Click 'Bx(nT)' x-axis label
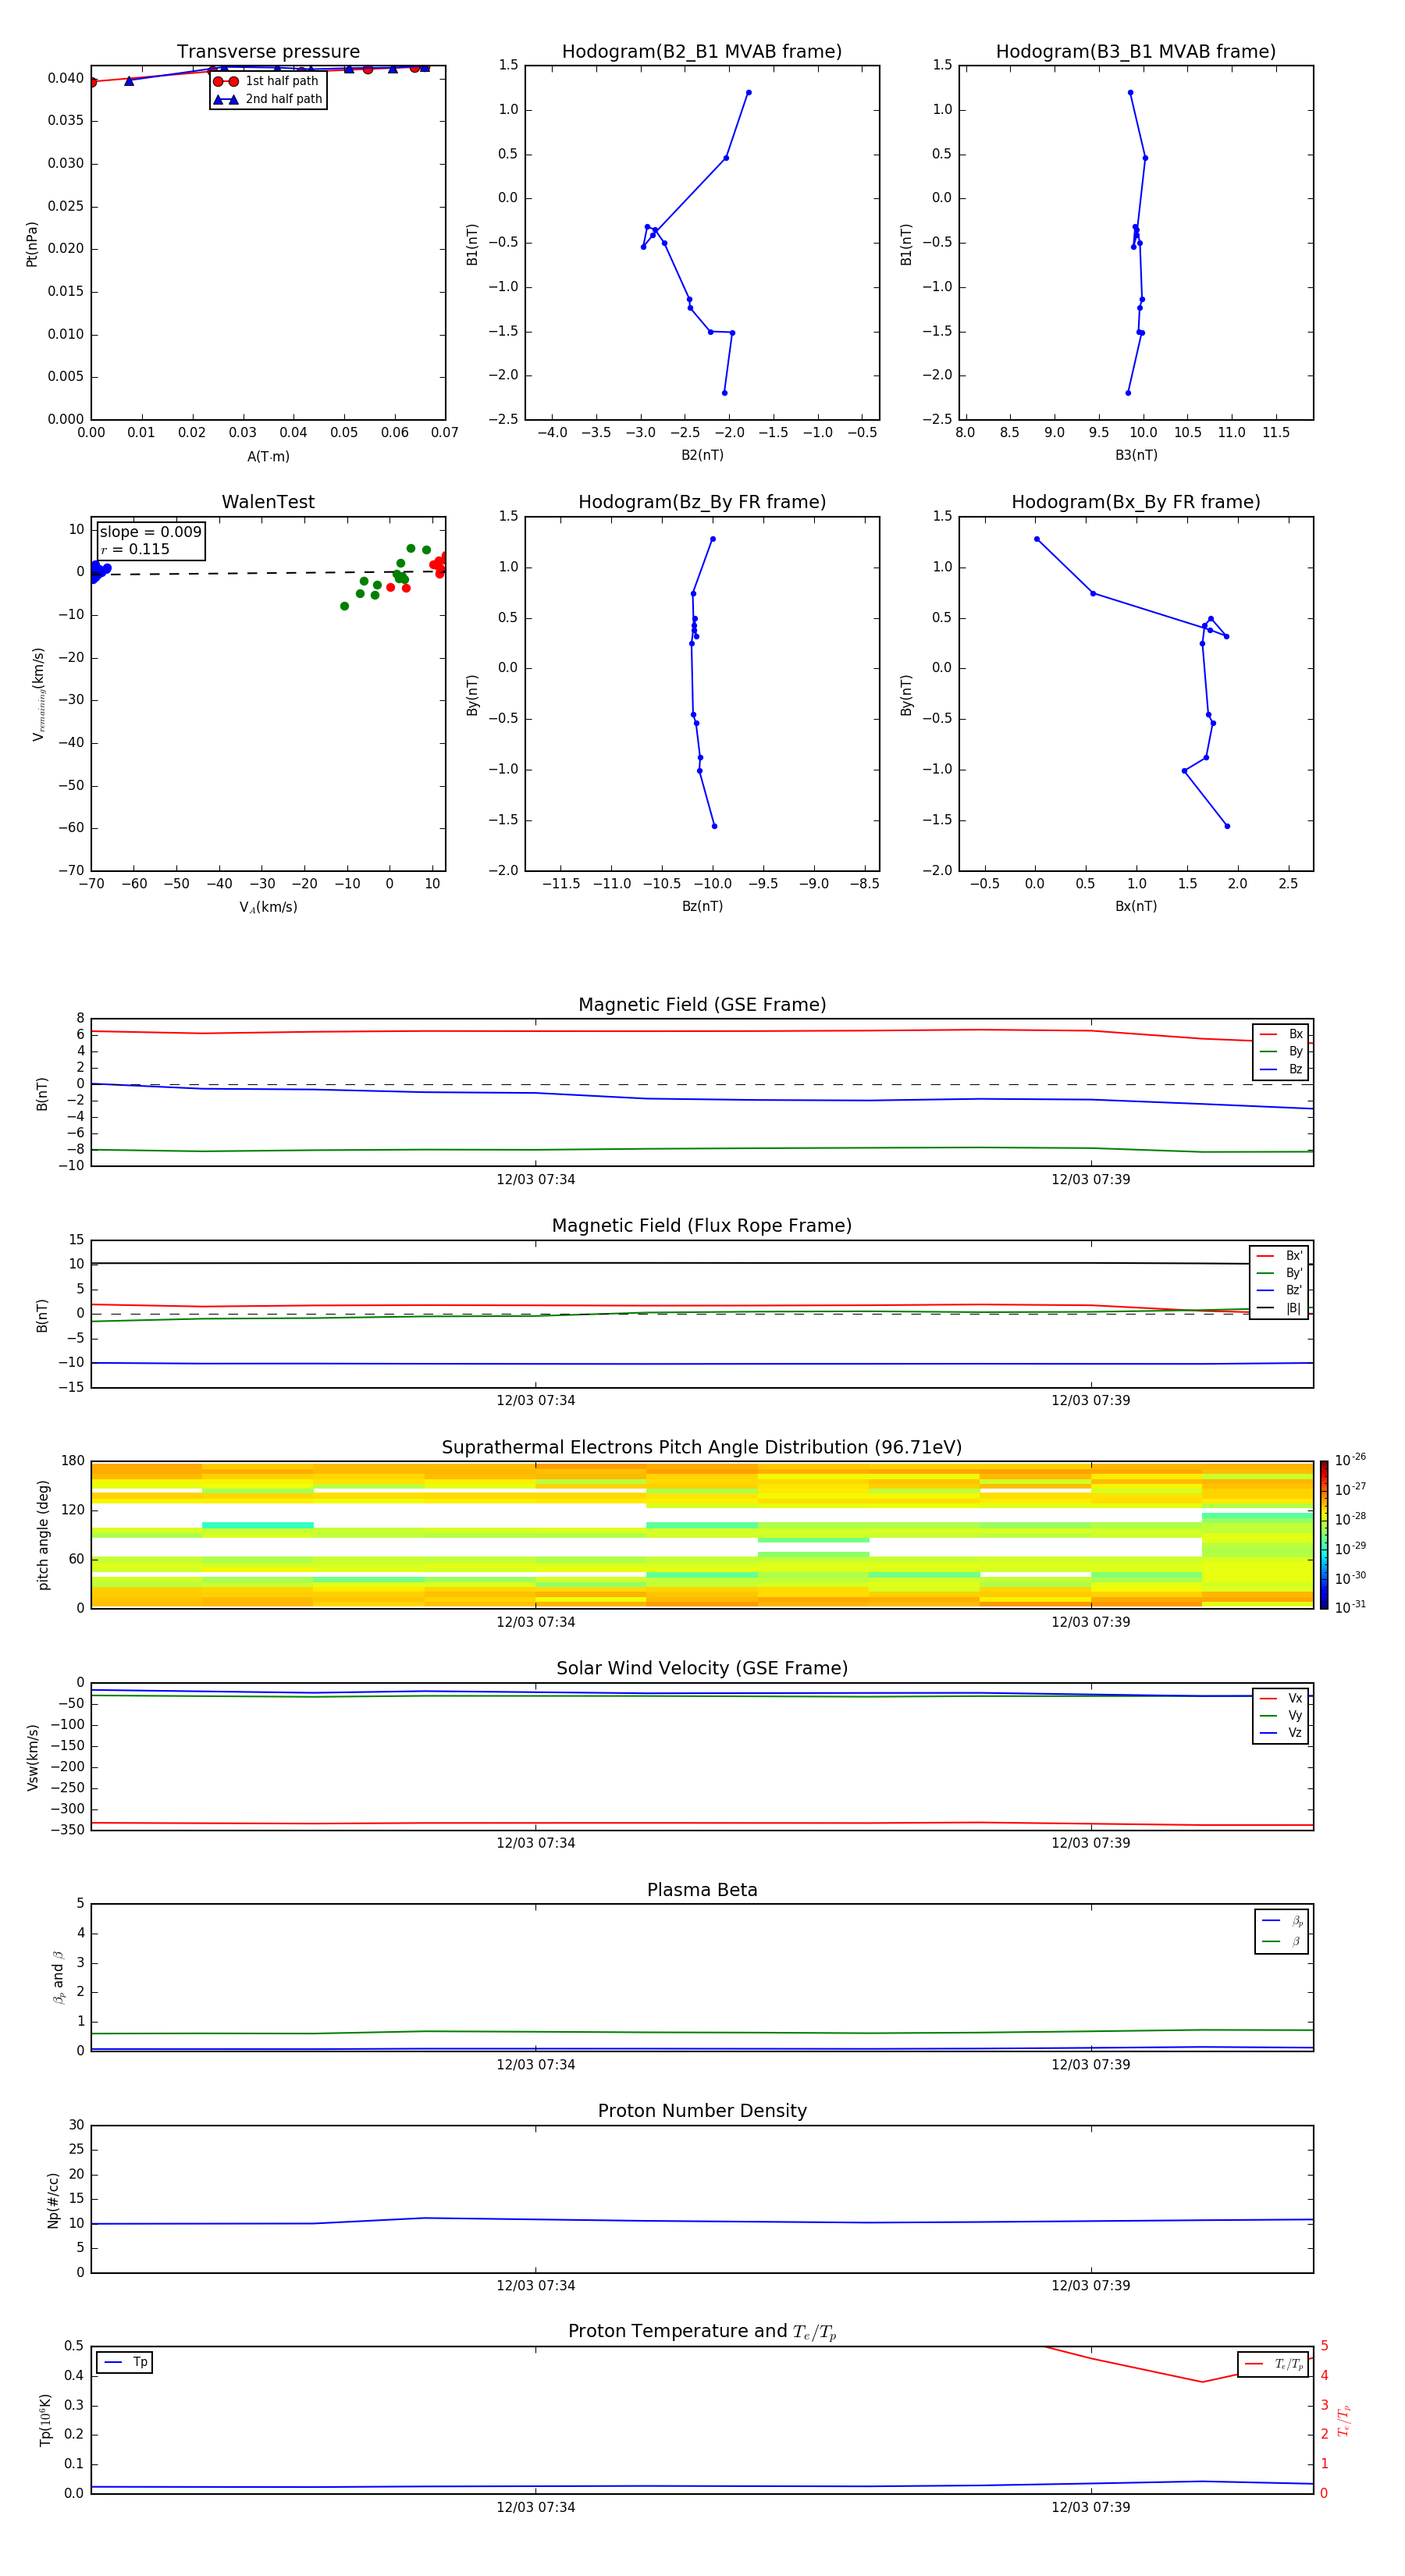Screen dimensions: 1405x2576 [x=1136, y=906]
